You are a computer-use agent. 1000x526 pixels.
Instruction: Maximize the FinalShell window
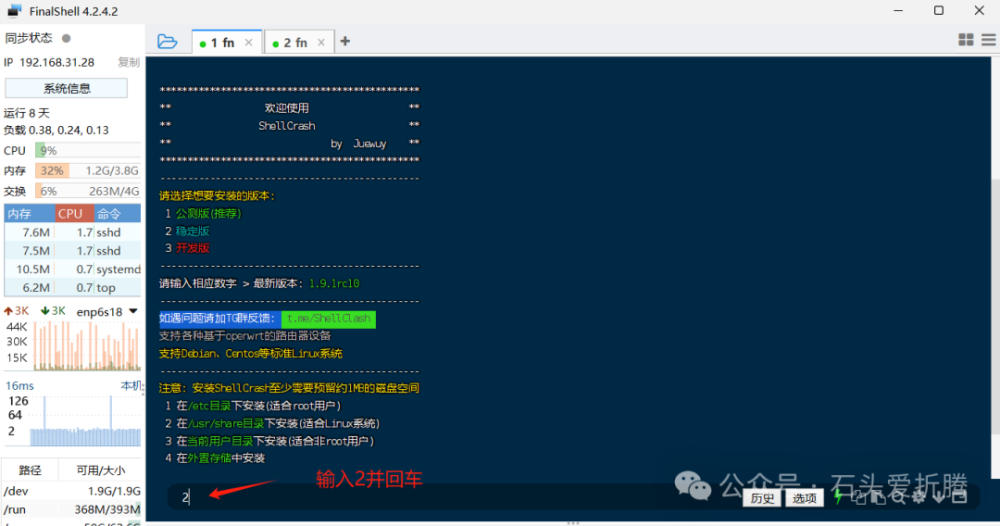939,10
